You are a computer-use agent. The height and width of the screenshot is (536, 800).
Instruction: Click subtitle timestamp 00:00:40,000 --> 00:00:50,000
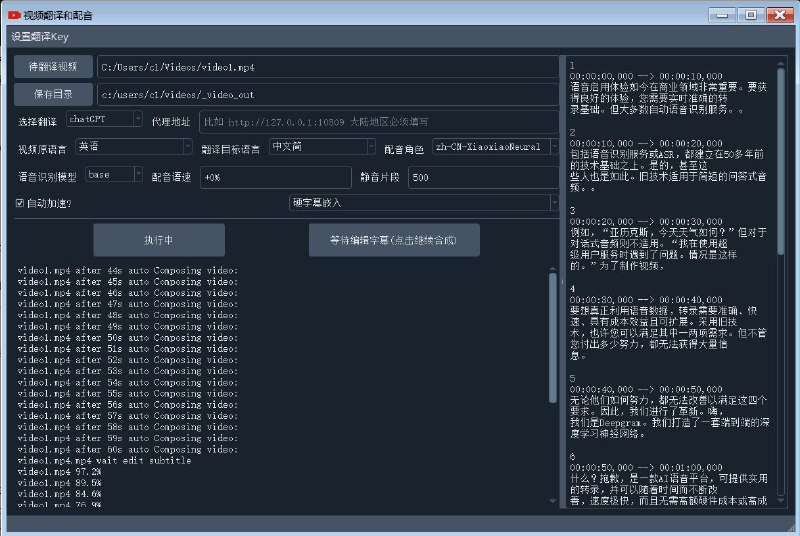[x=646, y=389]
